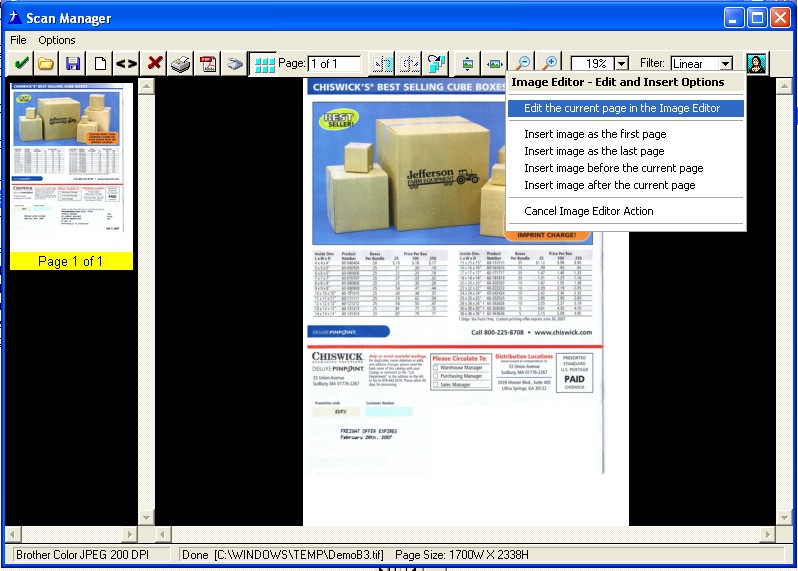
Task: Toggle the thumbnail grid view icon
Action: (x=264, y=64)
